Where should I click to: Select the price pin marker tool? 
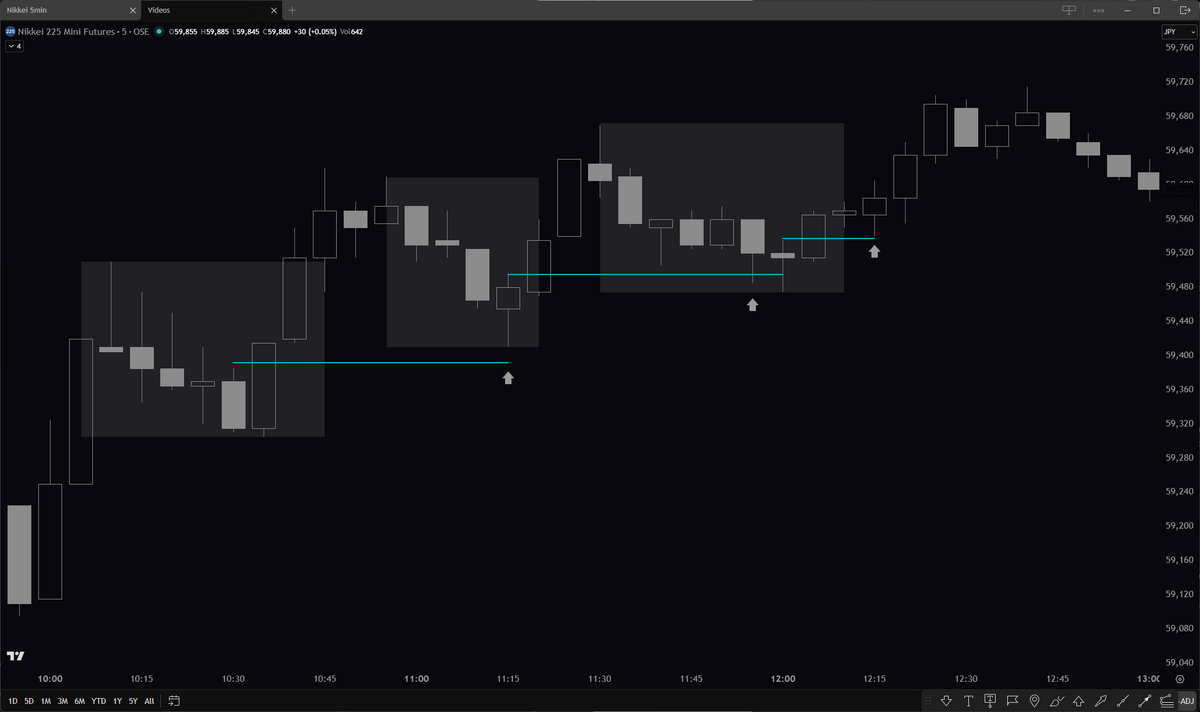coord(1034,701)
